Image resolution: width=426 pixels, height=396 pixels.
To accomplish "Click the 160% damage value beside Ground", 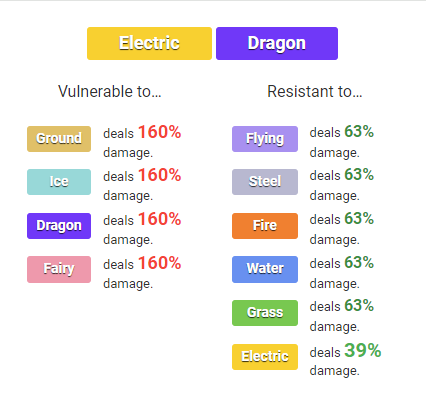I will click(160, 132).
